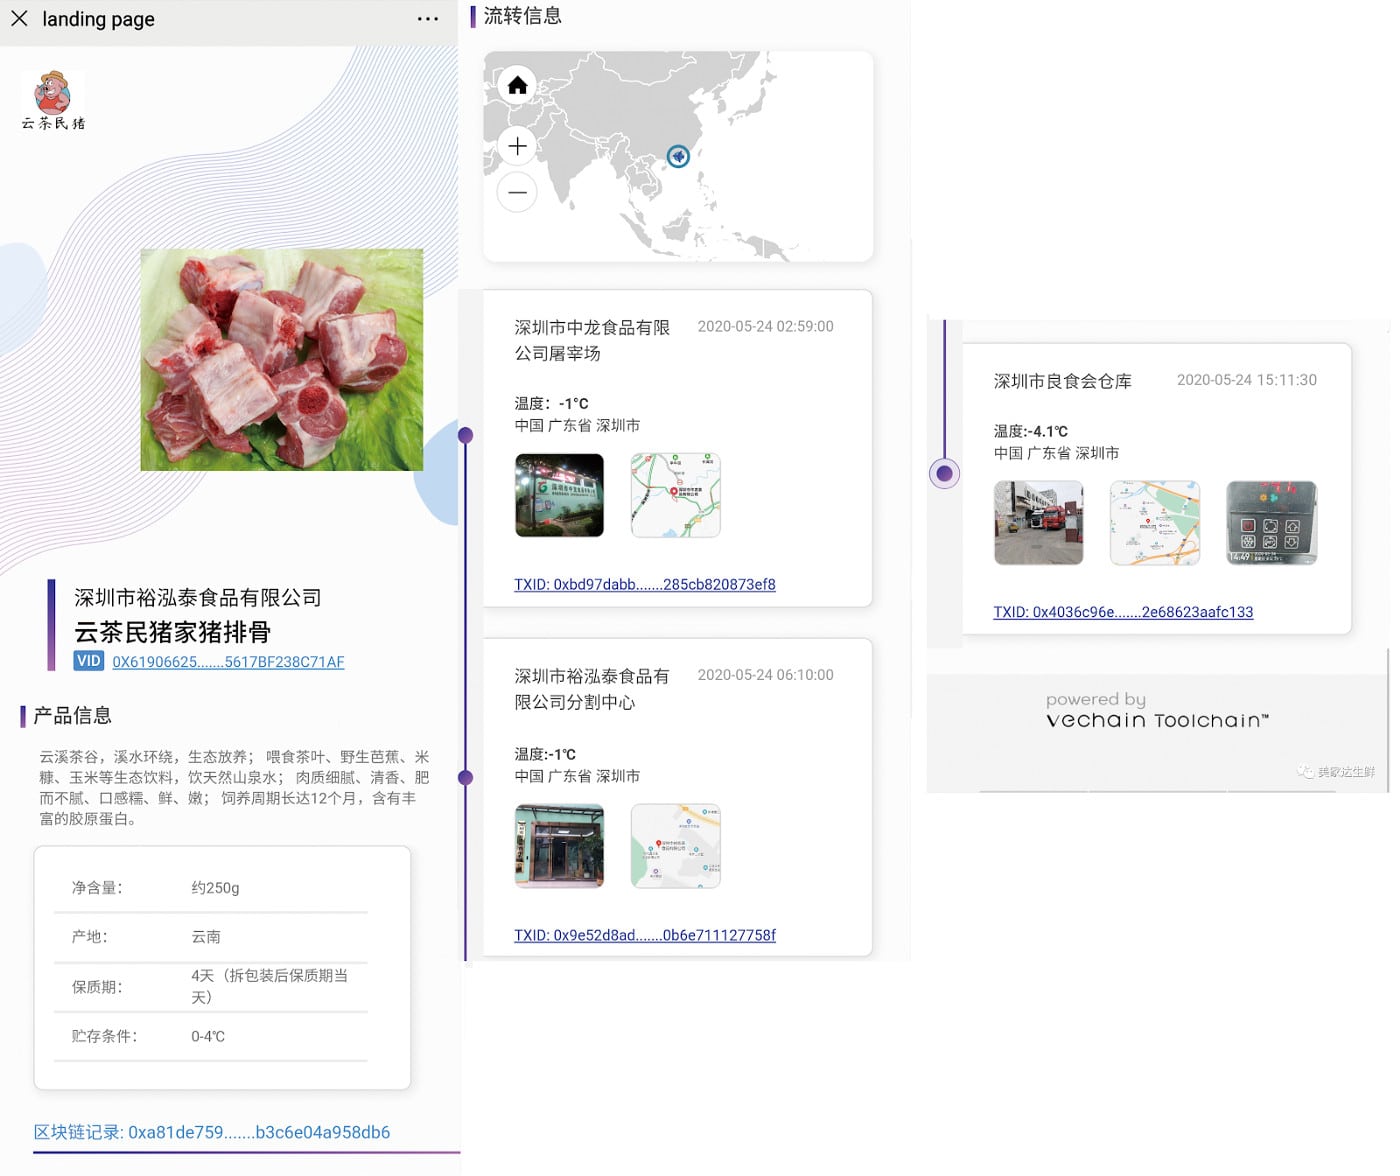Open VID link 0X61906625...5617BF238C71AF
Screen dimensions: 1400x1176
click(x=228, y=662)
